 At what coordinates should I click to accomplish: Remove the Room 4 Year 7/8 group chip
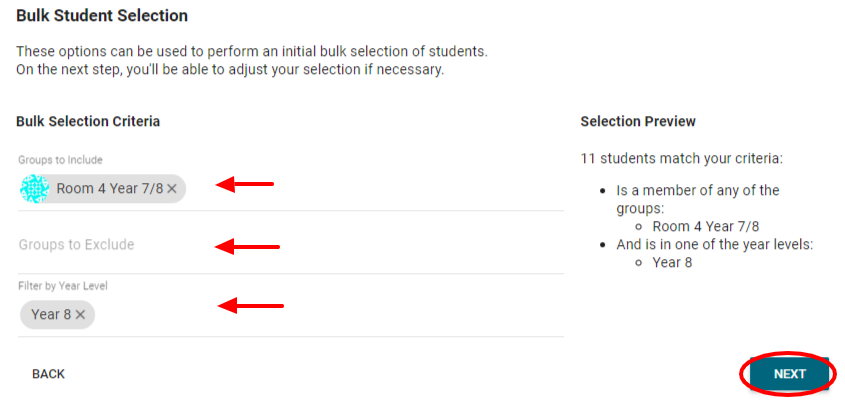(x=172, y=188)
